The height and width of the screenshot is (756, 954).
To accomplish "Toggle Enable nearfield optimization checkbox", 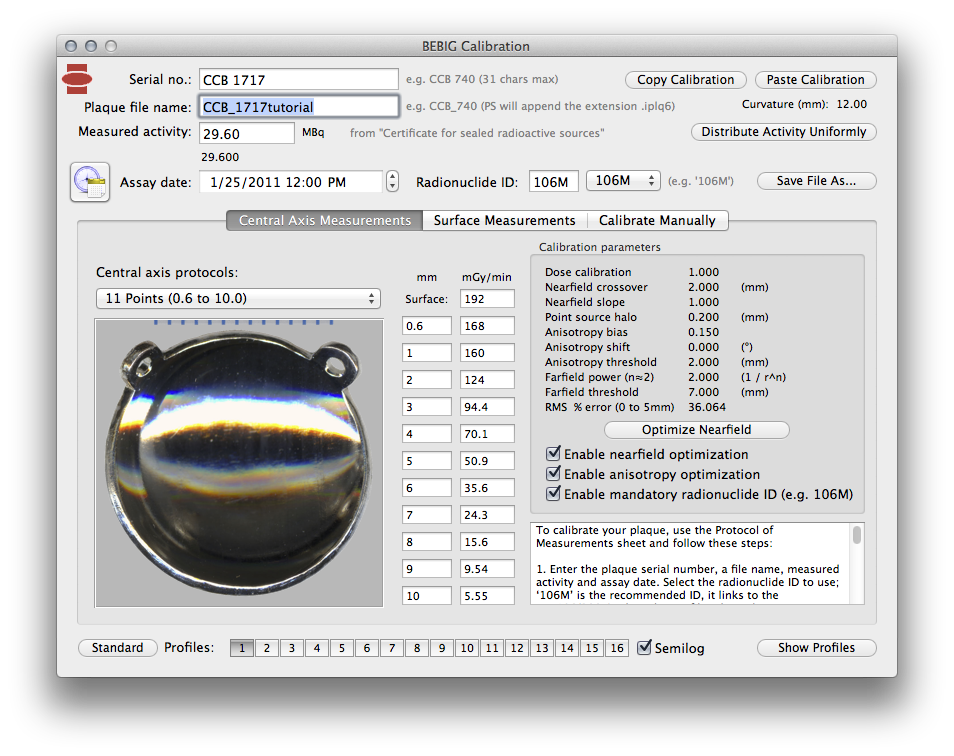I will pos(553,454).
